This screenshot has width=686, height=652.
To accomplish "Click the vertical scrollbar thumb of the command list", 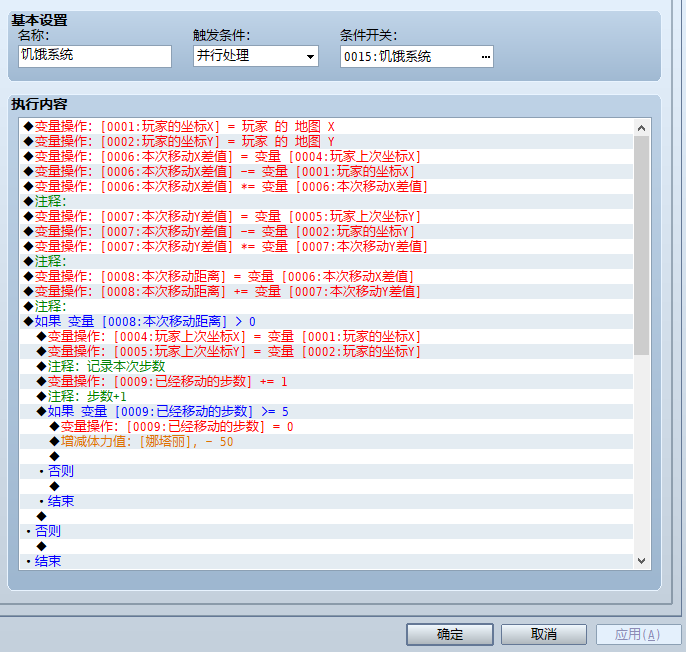I will pyautogui.click(x=641, y=245).
